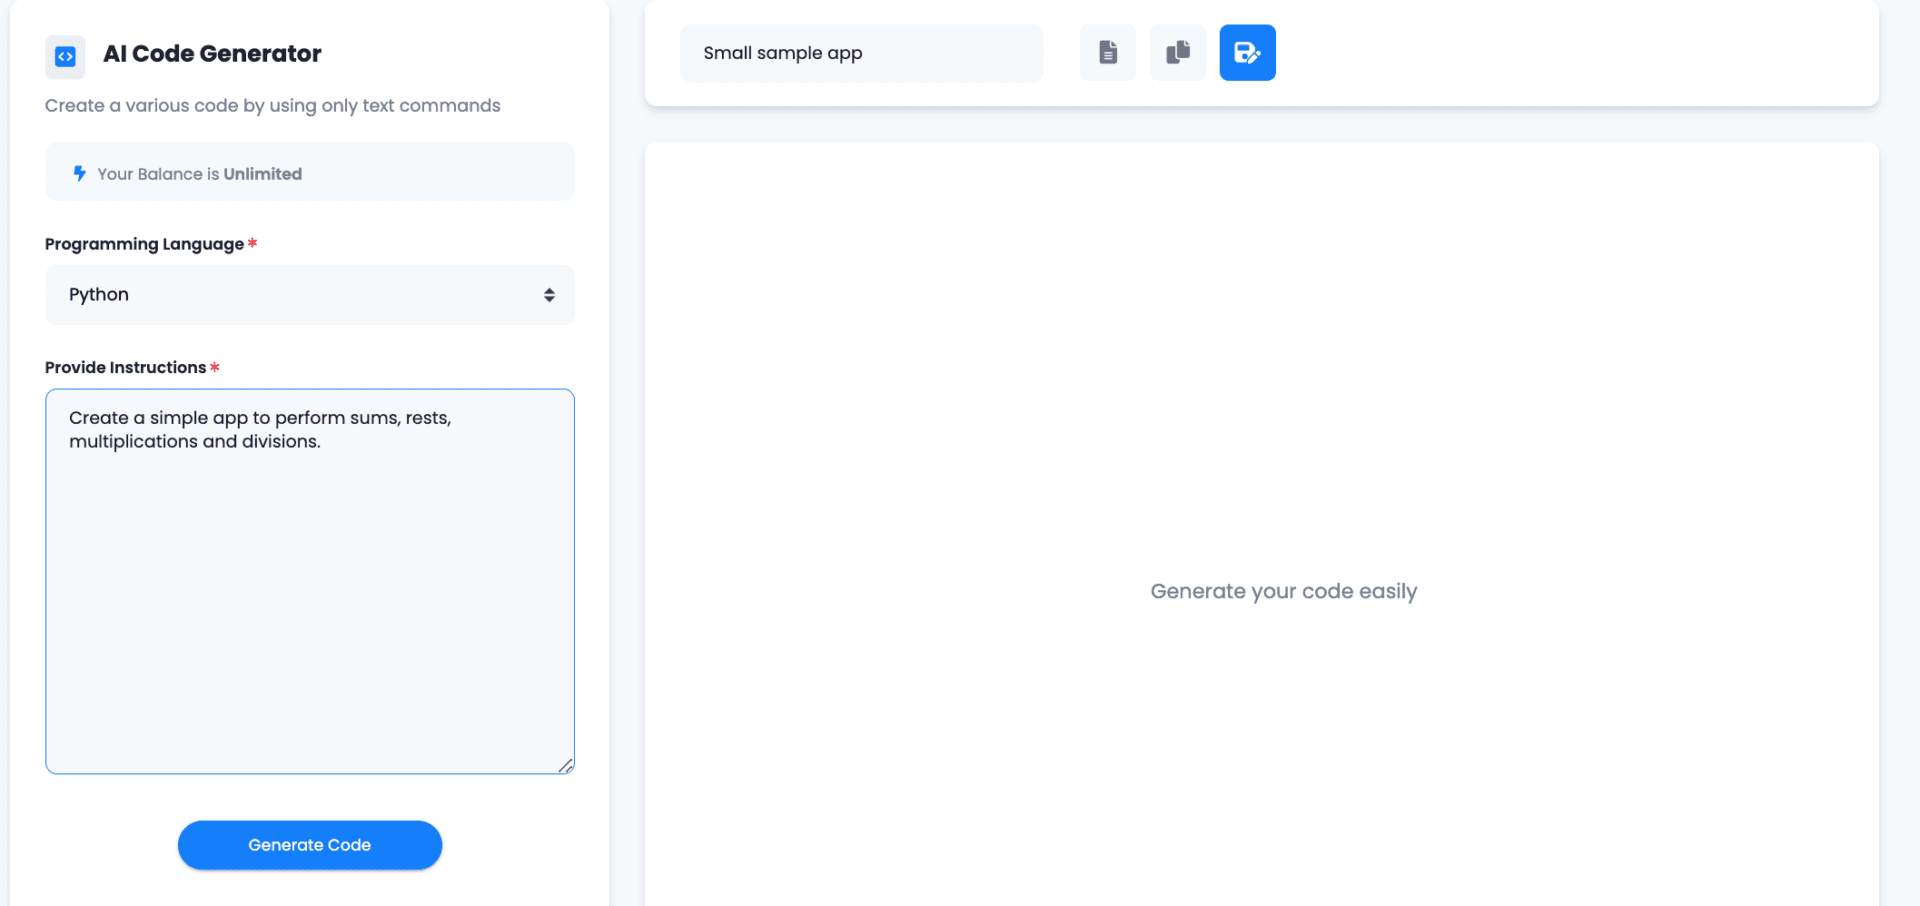
Task: Click red asterisk beside Programming Language
Action: (253, 243)
